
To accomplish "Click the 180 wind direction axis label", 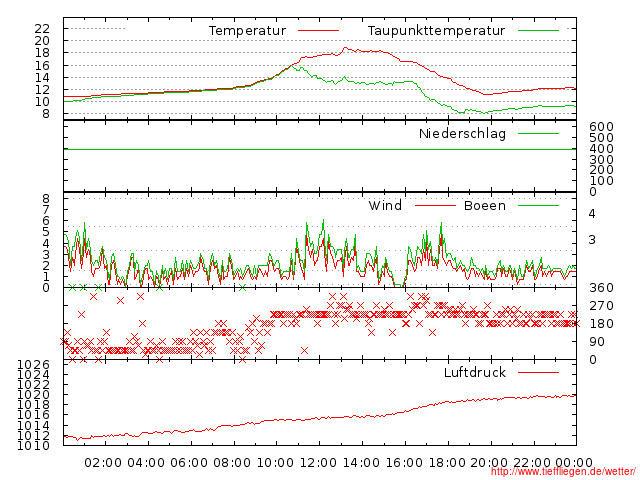I will tap(601, 324).
